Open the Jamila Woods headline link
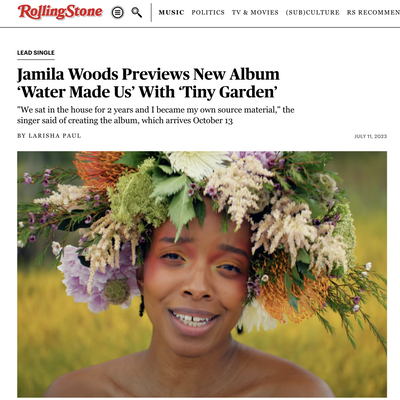This screenshot has height=400, width=400. (148, 83)
